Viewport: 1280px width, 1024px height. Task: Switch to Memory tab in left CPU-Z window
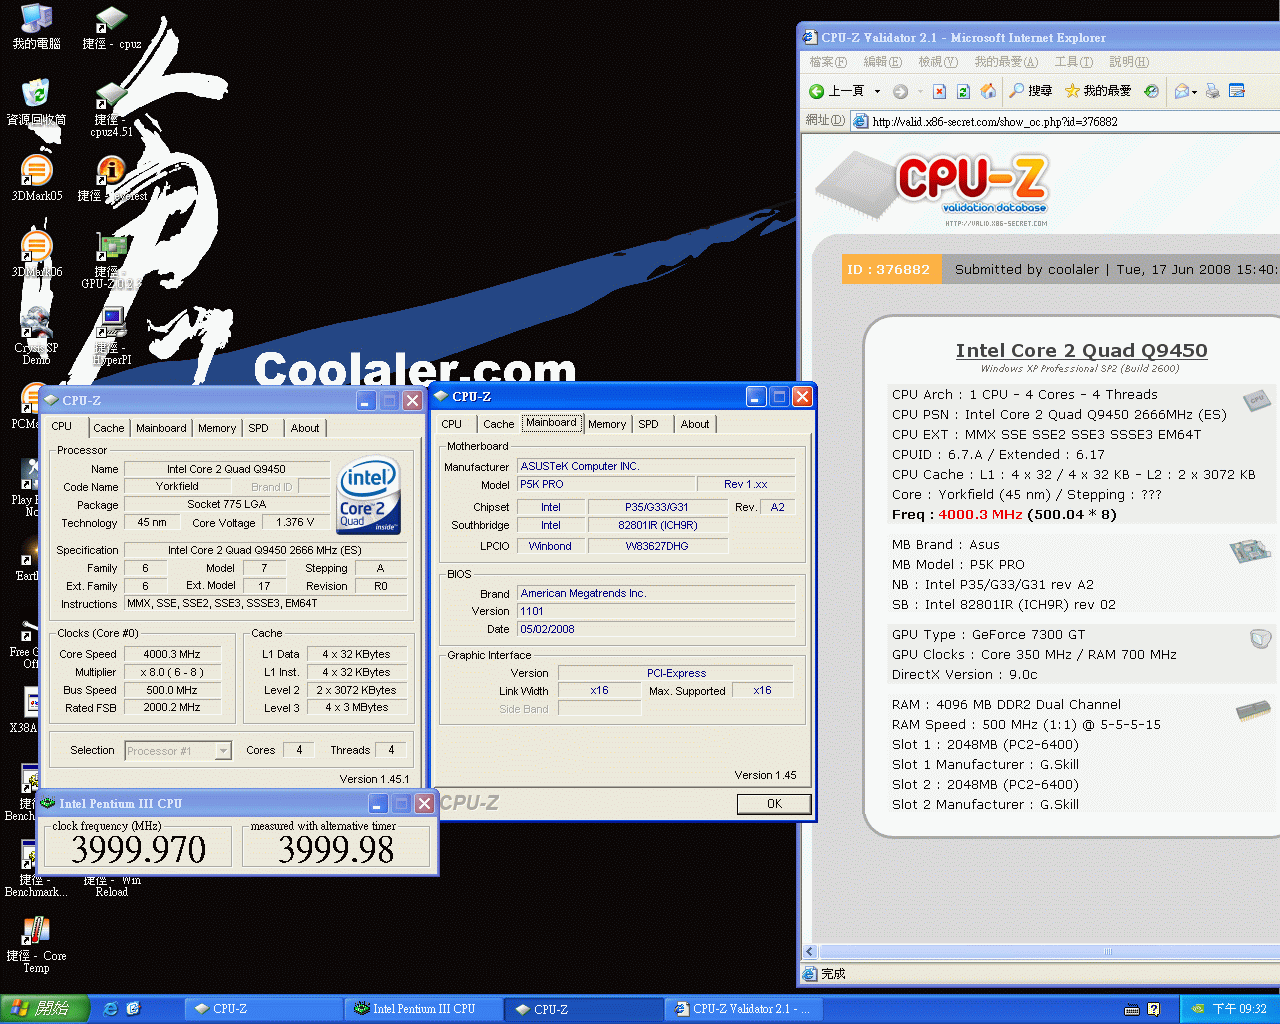tap(217, 428)
